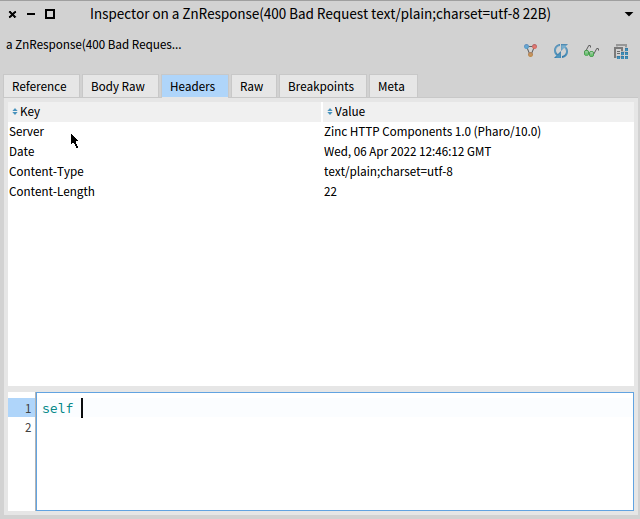Click line number 1 in the gutter
Image resolution: width=640 pixels, height=519 pixels.
[28, 408]
